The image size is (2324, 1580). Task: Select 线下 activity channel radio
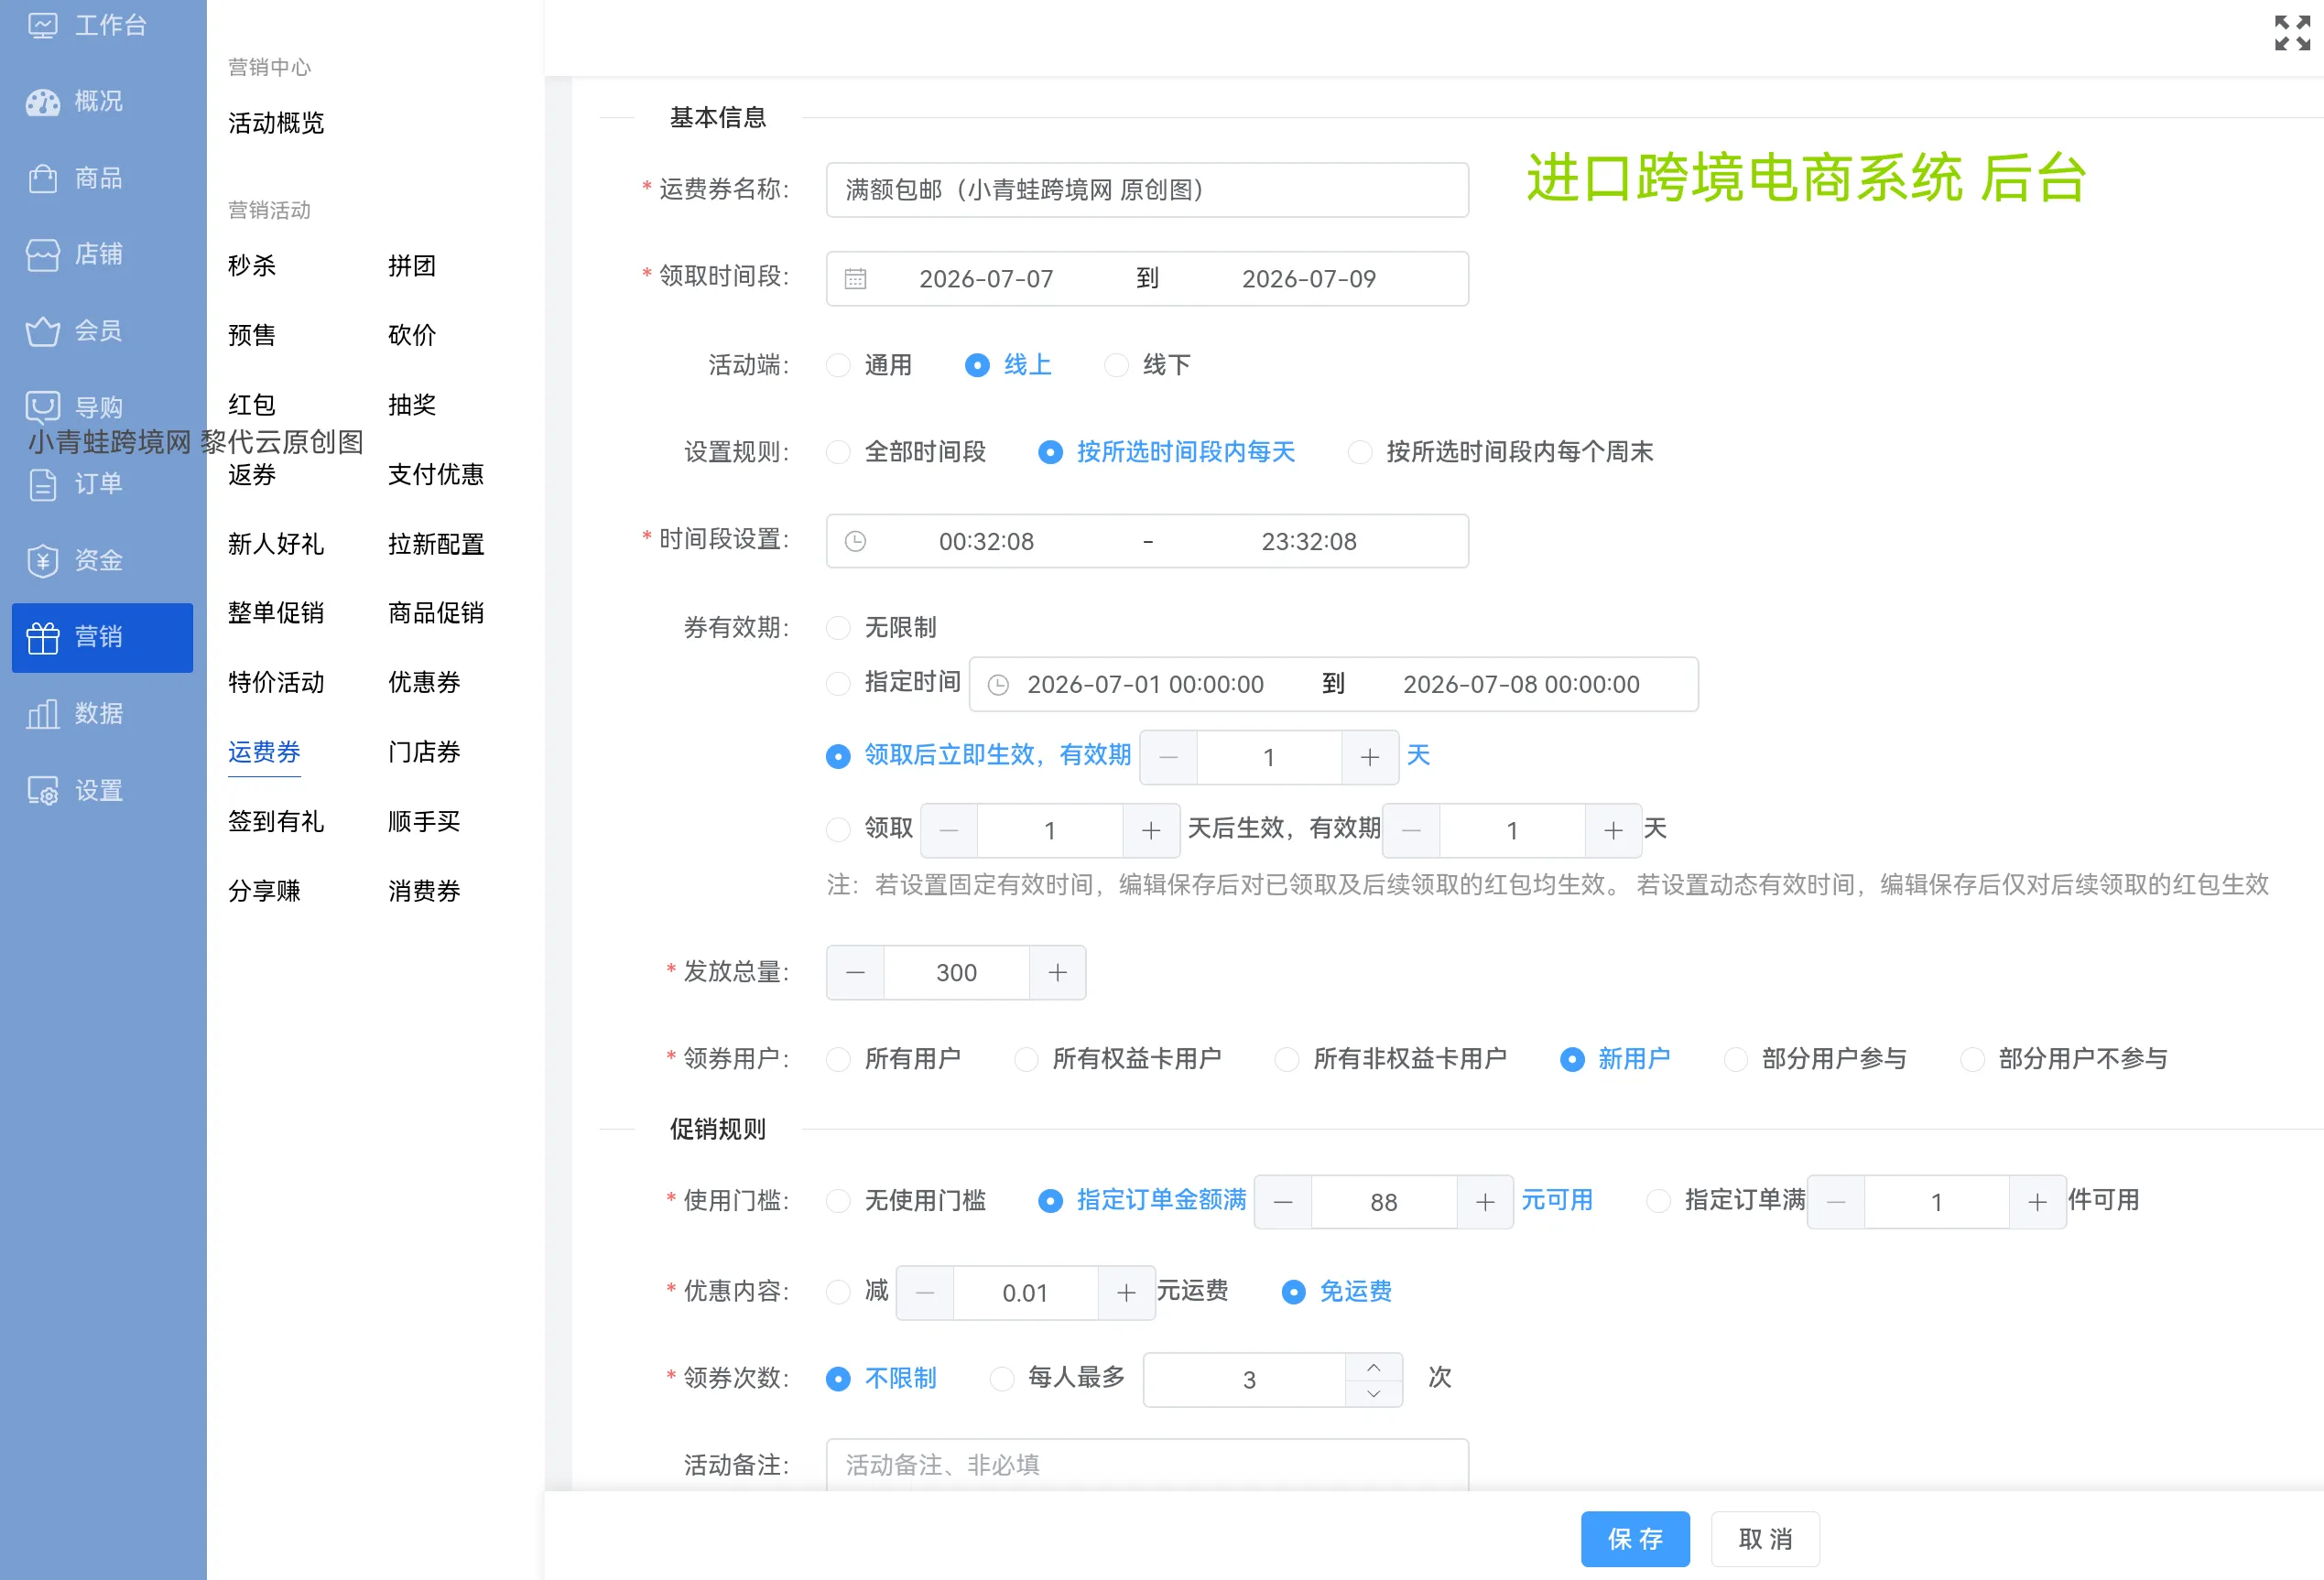pyautogui.click(x=1116, y=365)
